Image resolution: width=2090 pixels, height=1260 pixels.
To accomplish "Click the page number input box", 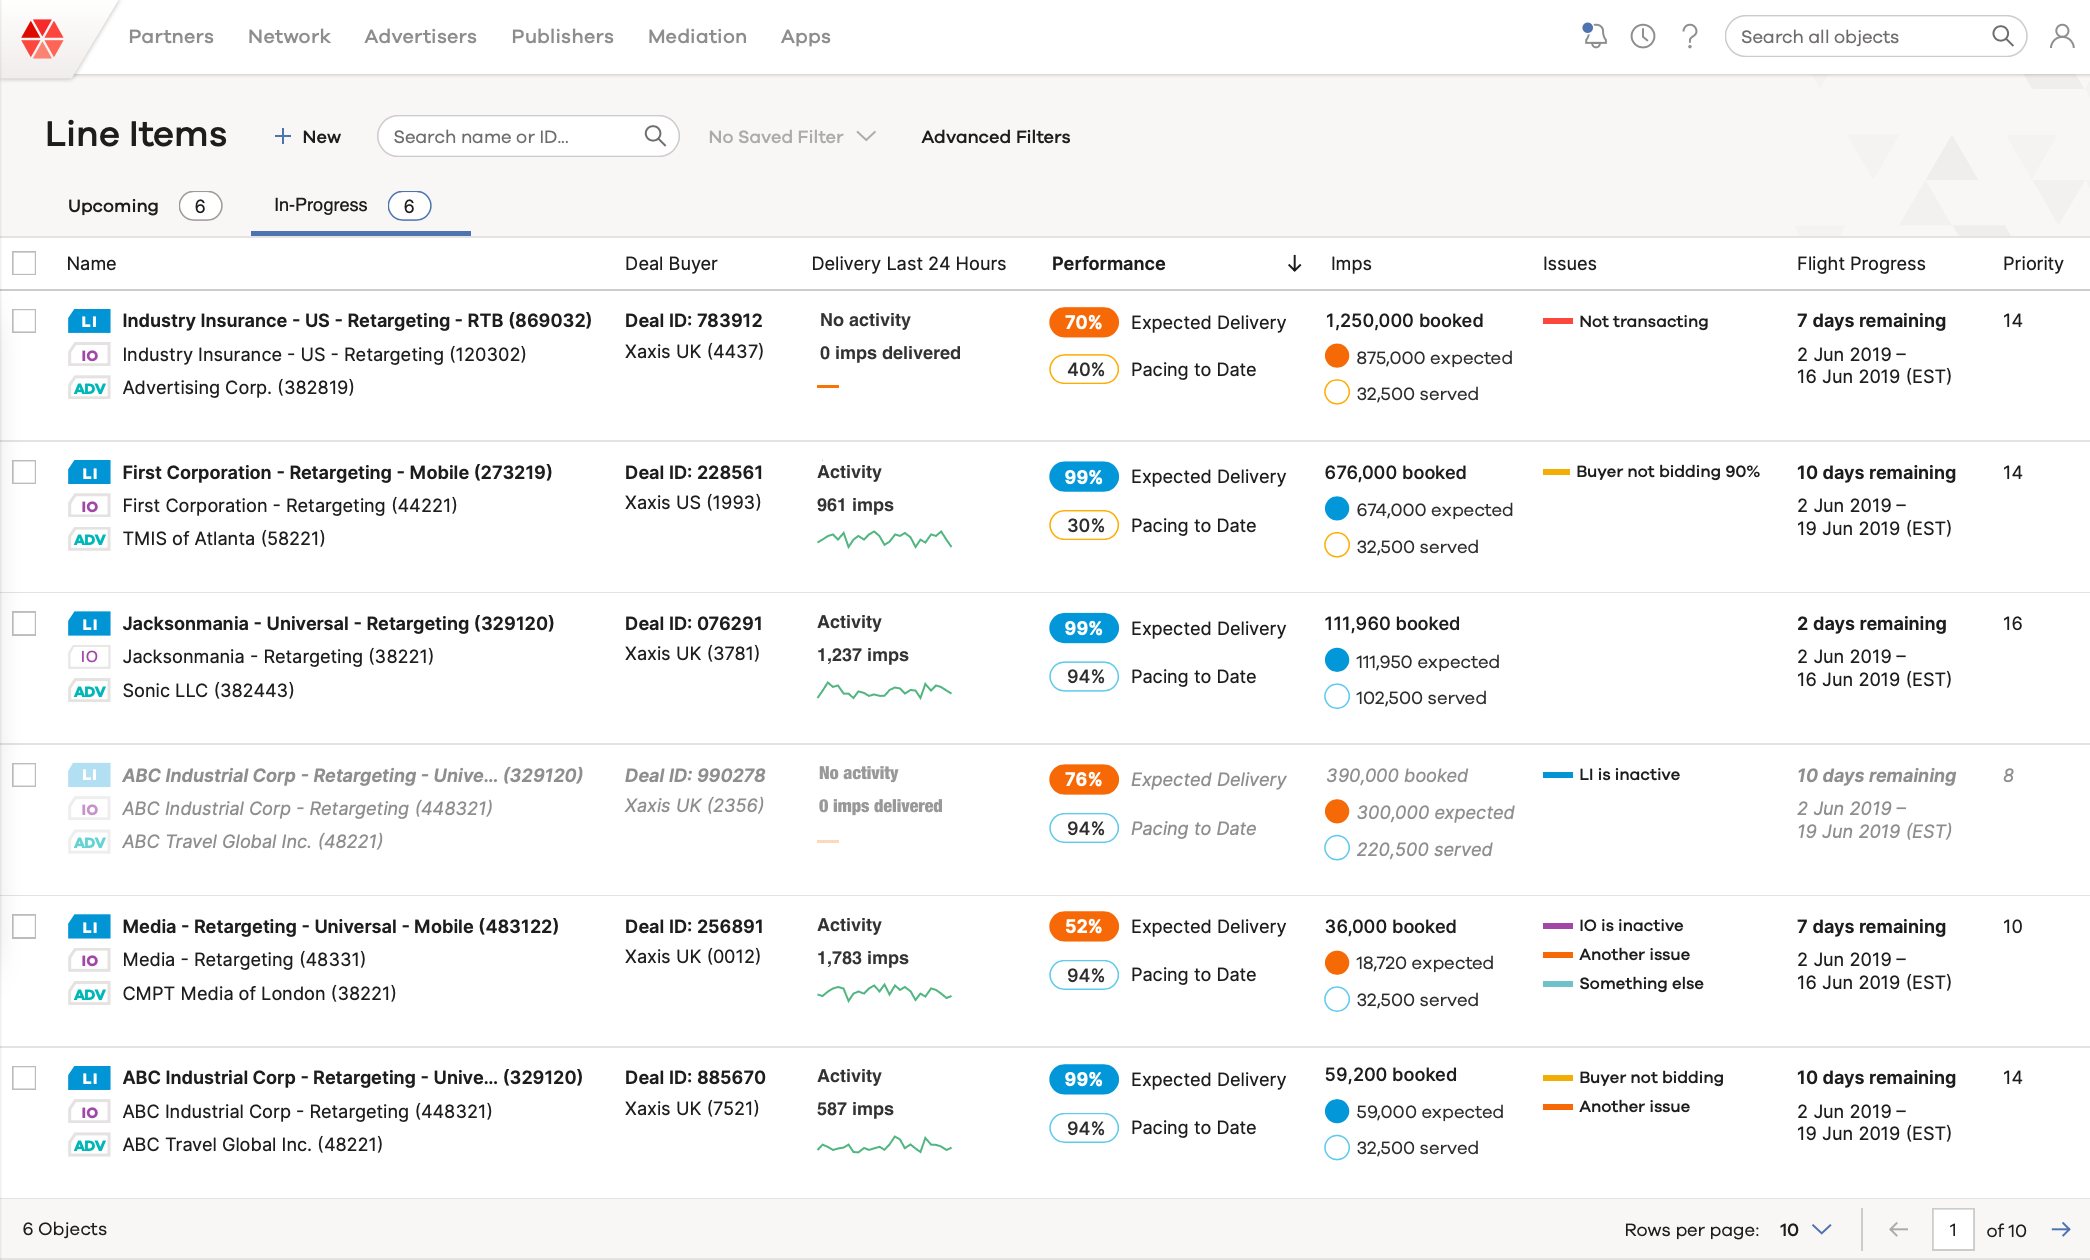I will (1952, 1229).
